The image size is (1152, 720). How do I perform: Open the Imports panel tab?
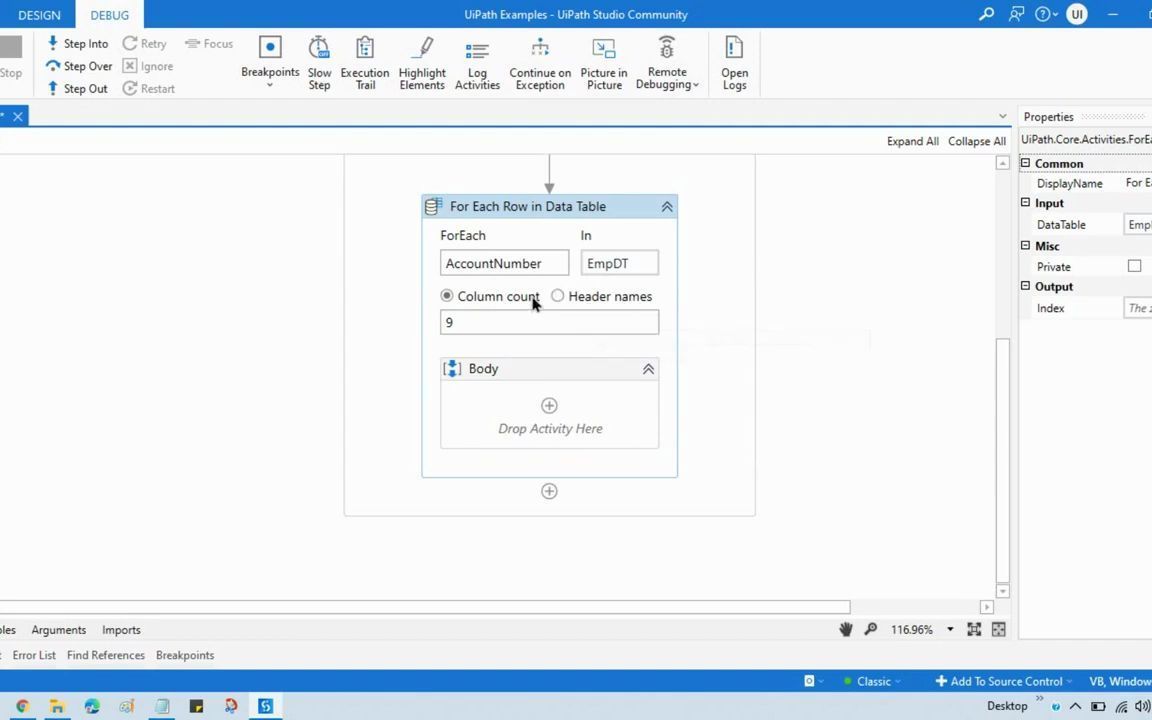coord(121,630)
